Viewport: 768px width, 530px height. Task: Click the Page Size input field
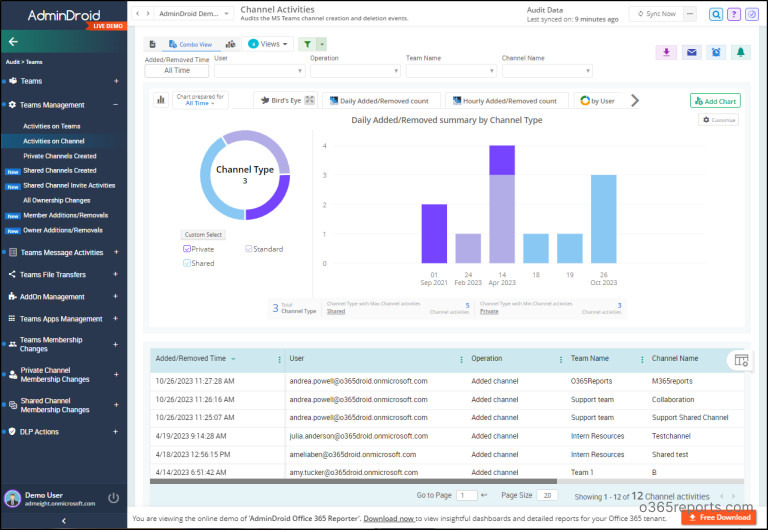click(x=547, y=495)
